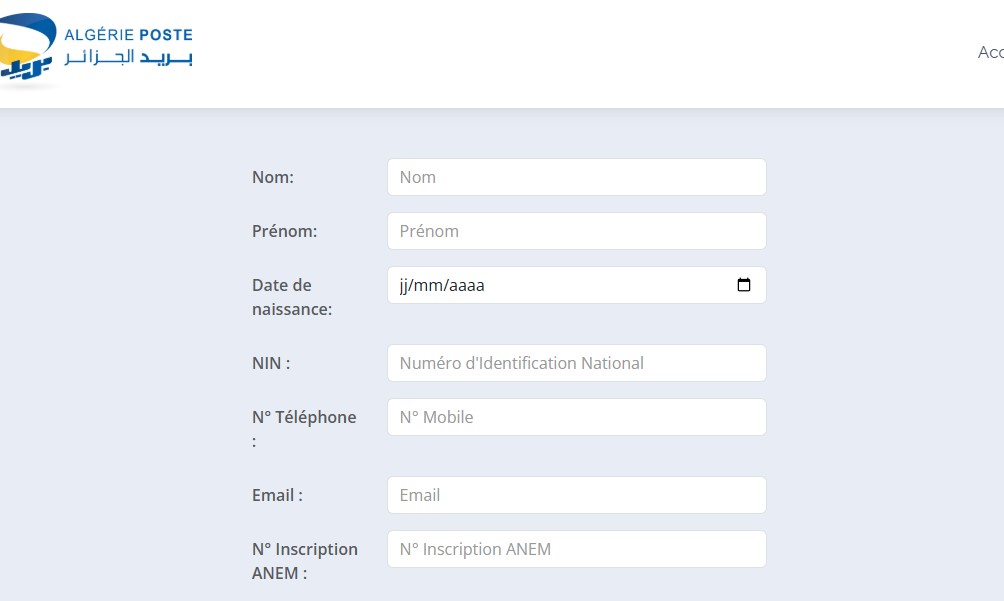Select the month (mm) segment of birth date
This screenshot has width=1004, height=601.
[427, 285]
